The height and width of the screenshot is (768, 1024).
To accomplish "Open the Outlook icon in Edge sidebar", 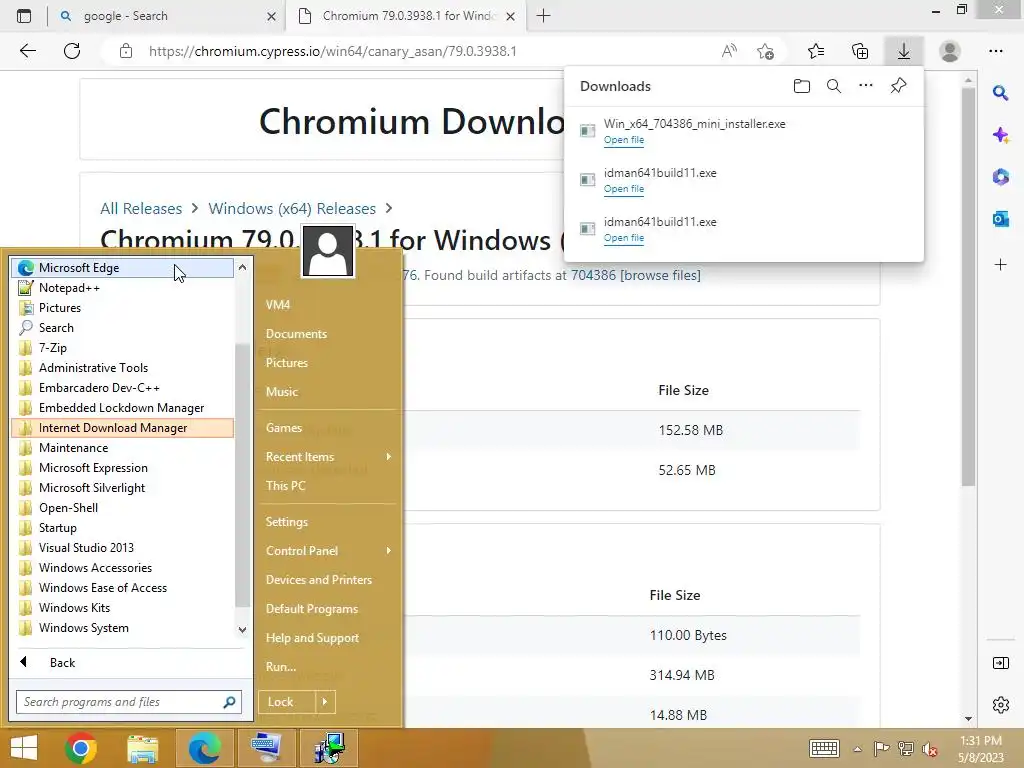I will 1000,219.
